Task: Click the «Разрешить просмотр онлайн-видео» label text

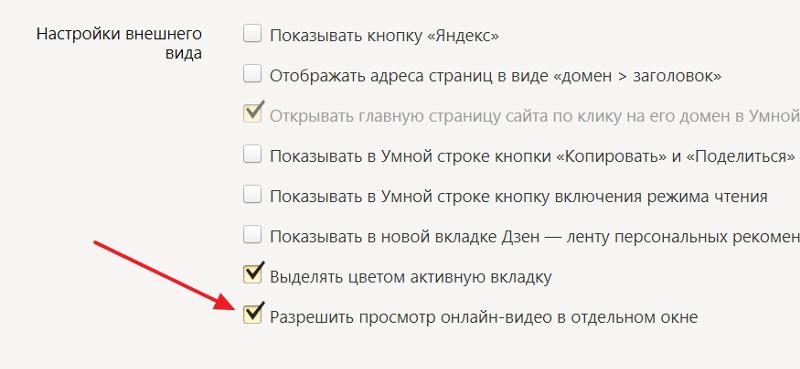Action: tap(484, 317)
